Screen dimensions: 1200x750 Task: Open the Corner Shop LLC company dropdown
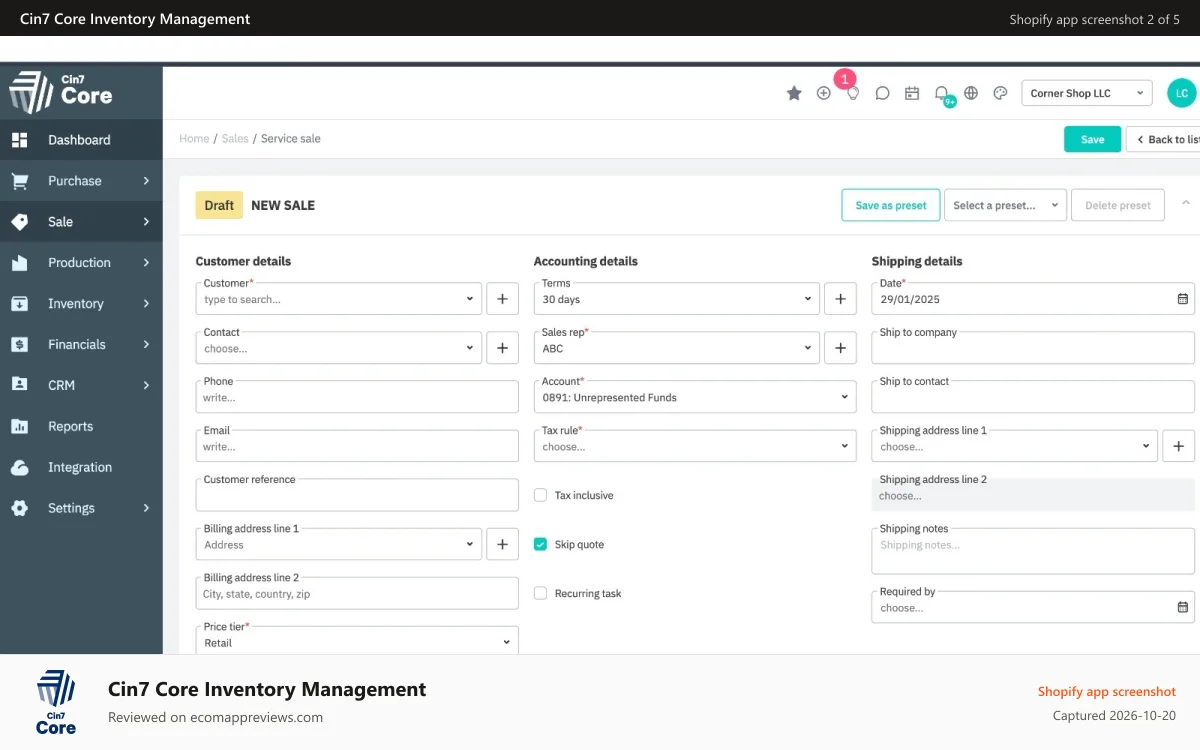1087,93
